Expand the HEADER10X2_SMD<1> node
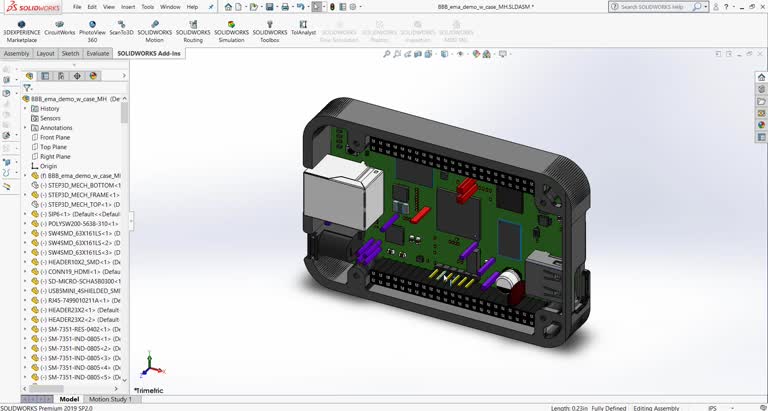768x411 pixels. click(x=25, y=262)
